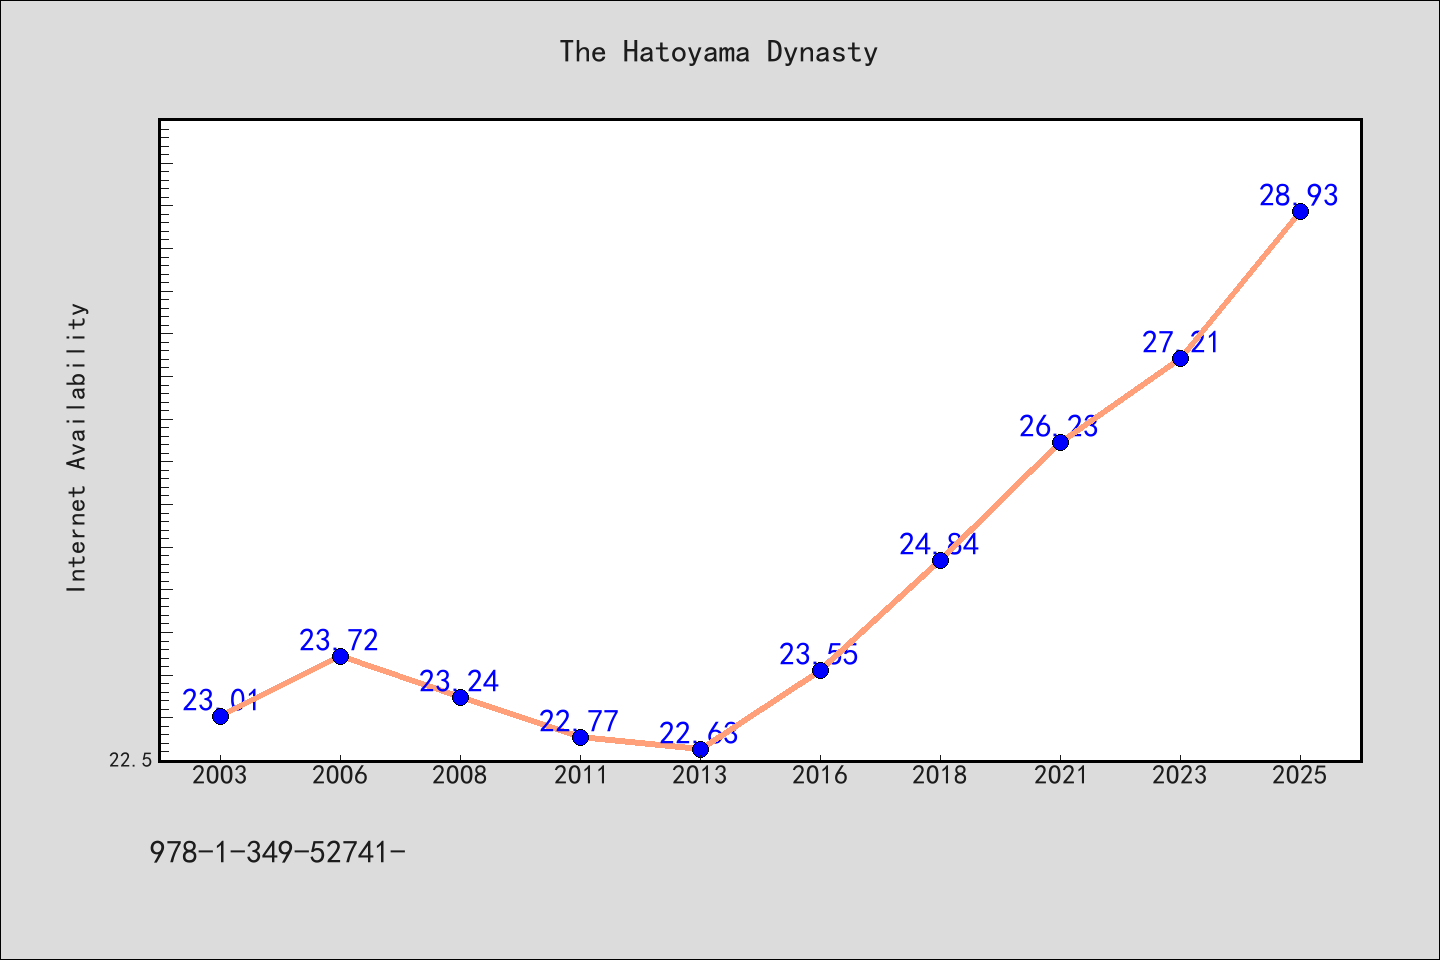Click the x-axis tick label 2021
The width and height of the screenshot is (1440, 960).
[x=1060, y=775]
